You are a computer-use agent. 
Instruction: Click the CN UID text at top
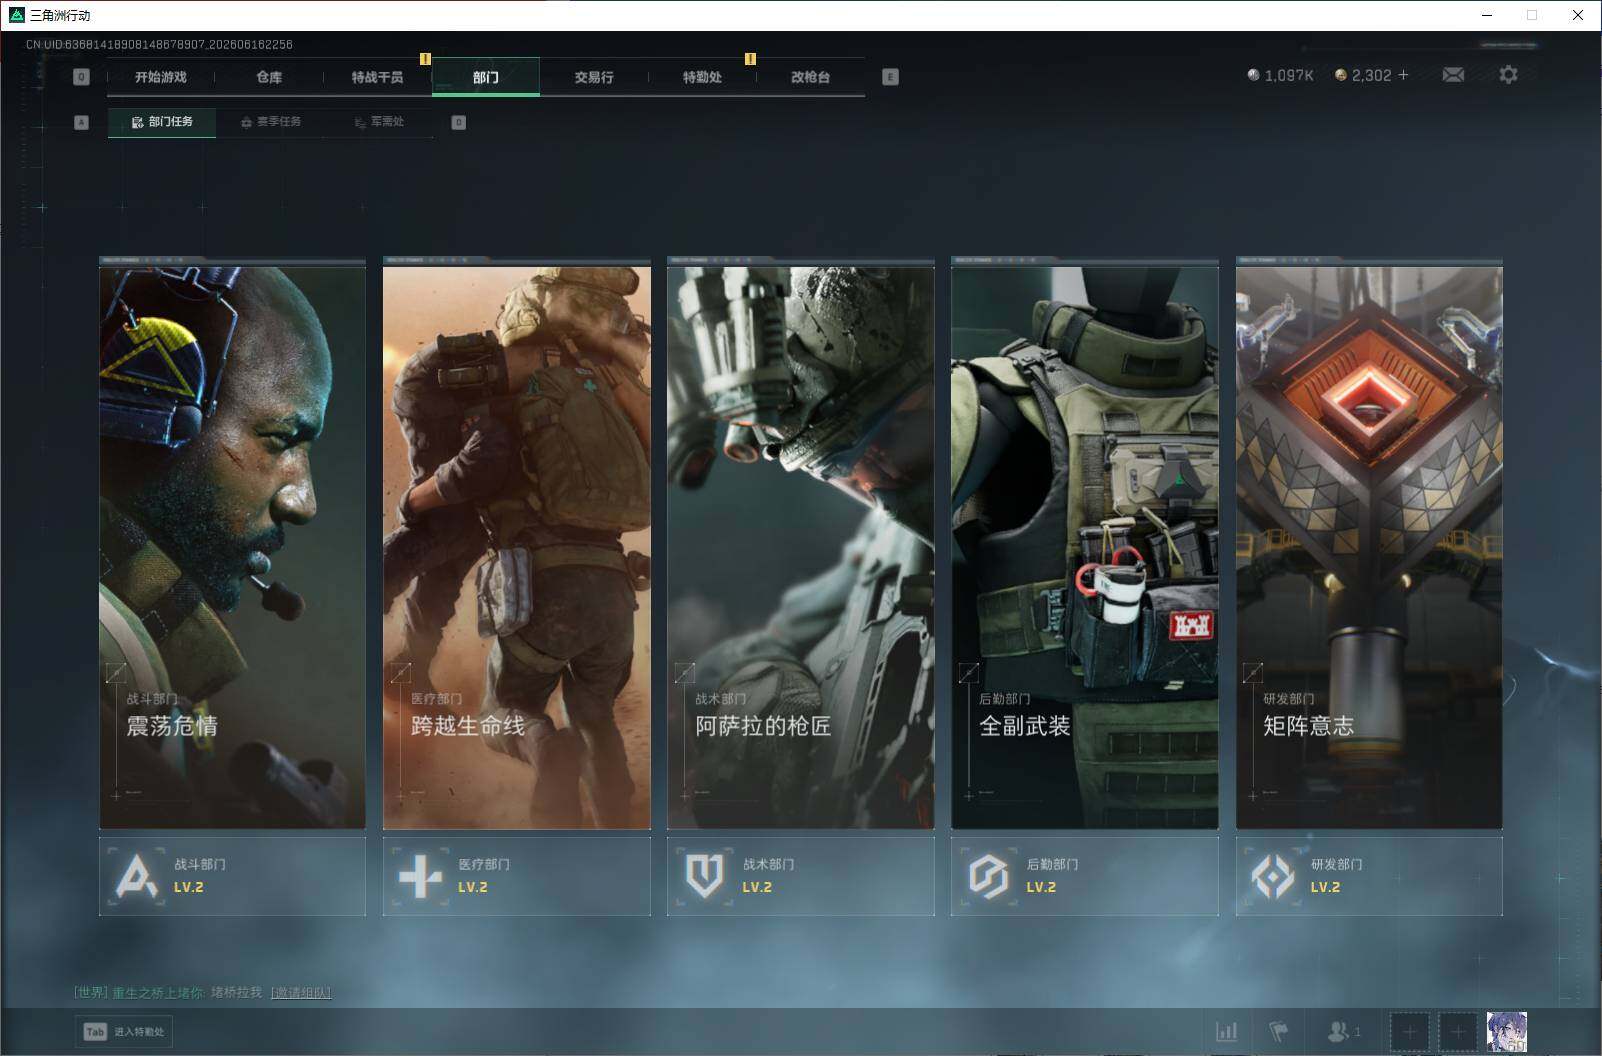tap(159, 45)
